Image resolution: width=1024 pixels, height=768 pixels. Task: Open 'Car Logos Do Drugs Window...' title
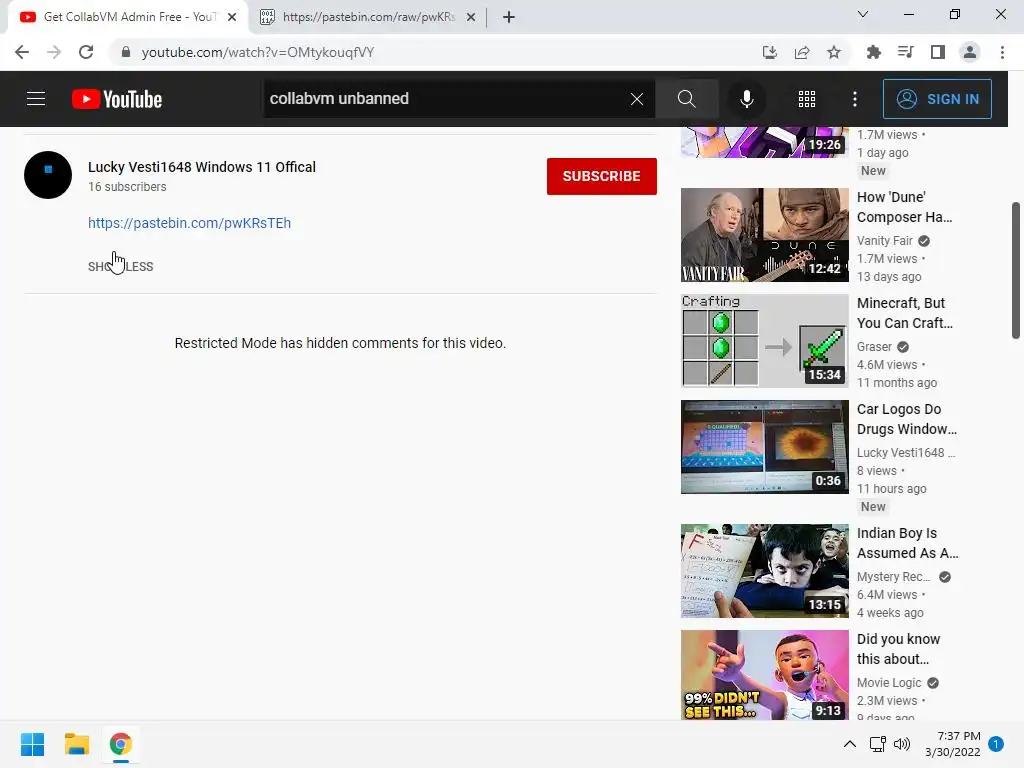coord(906,419)
